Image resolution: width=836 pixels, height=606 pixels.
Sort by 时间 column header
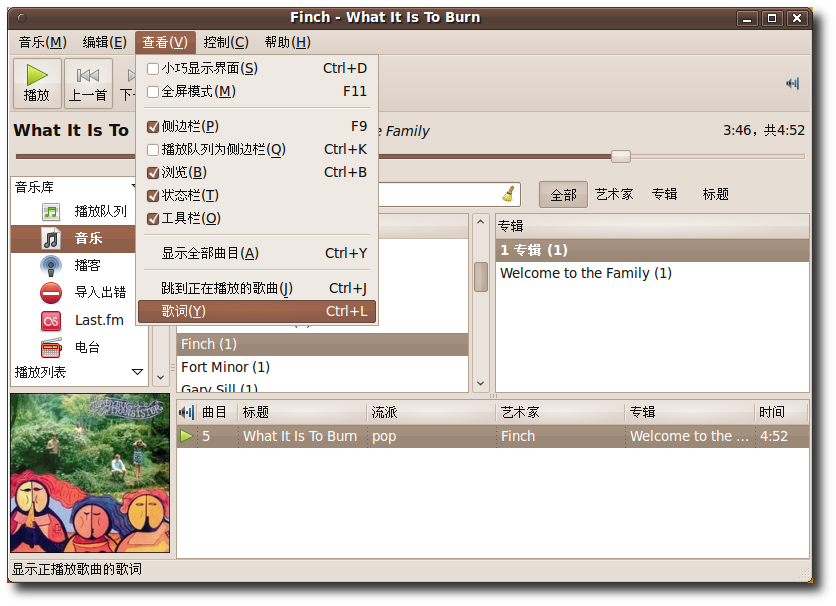coord(782,412)
